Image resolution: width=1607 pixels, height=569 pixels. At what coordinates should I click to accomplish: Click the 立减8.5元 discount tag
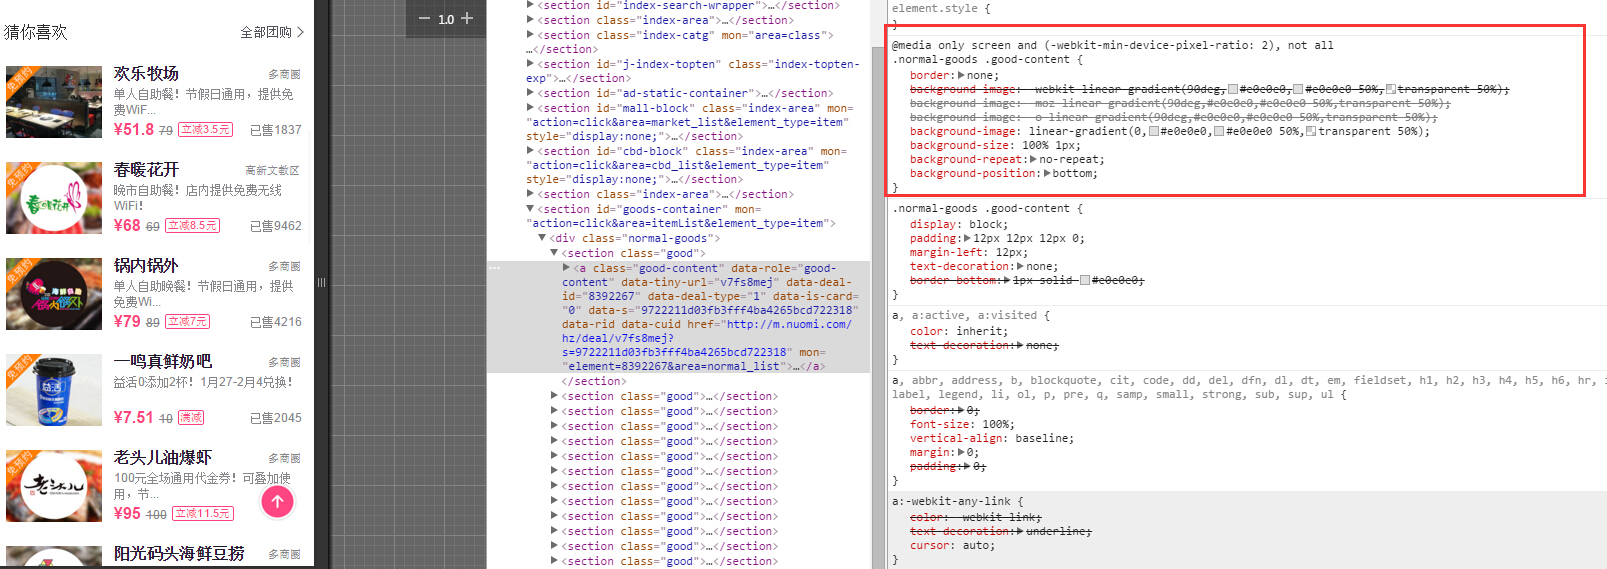[192, 226]
